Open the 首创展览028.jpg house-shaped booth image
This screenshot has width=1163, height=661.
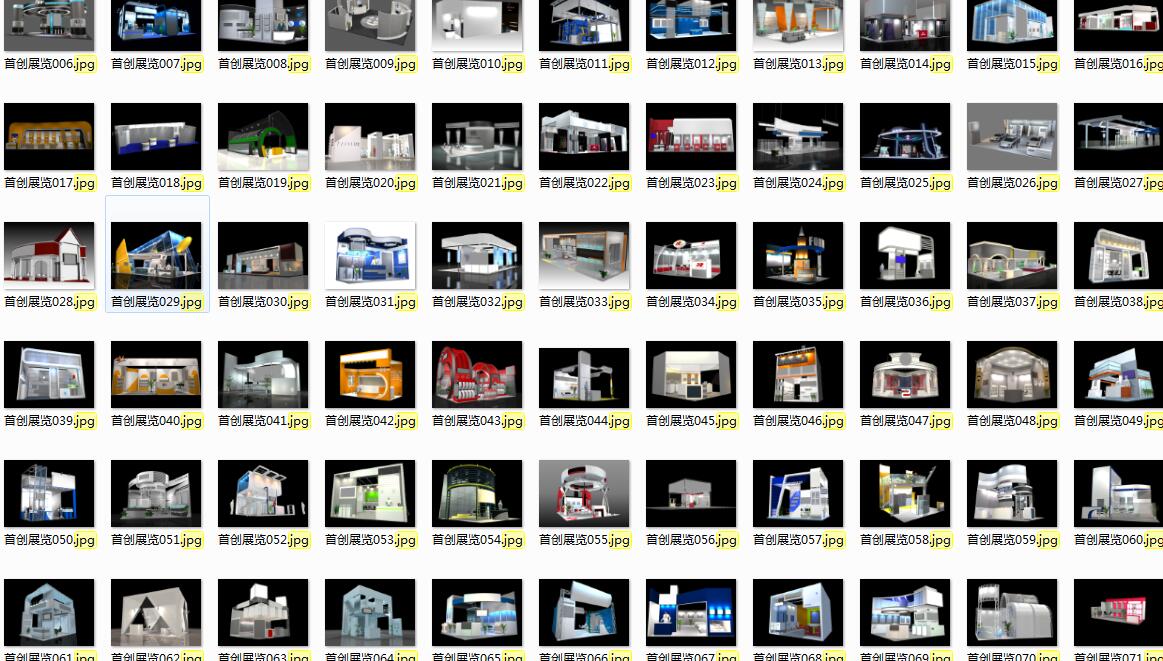point(49,255)
